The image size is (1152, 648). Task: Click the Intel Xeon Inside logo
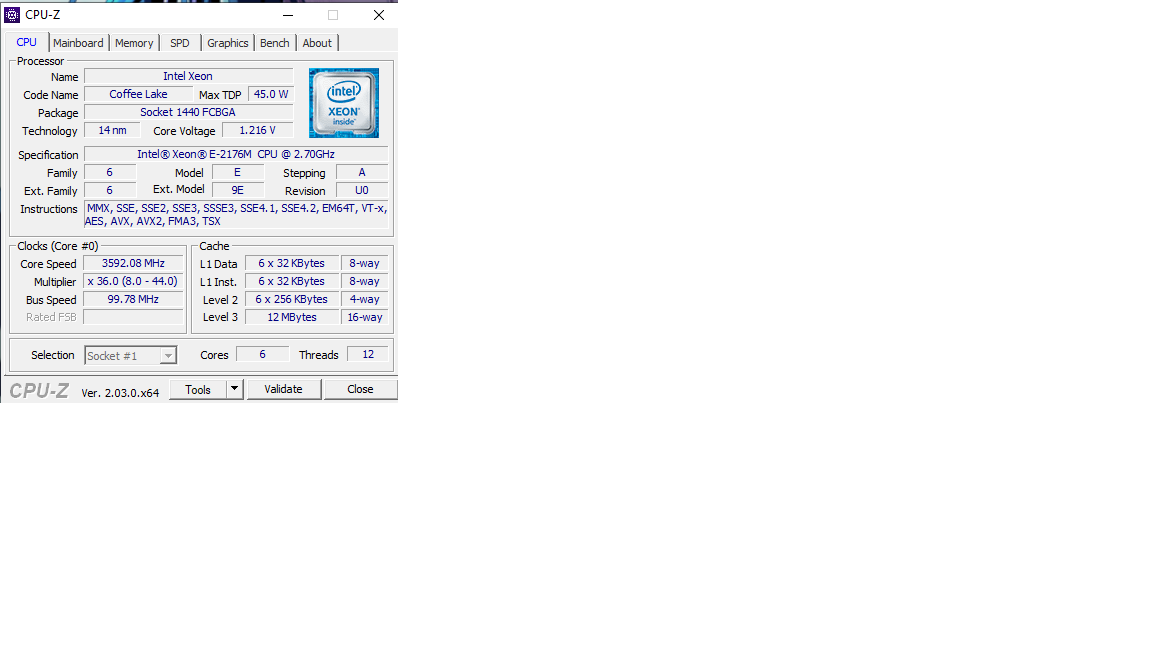click(344, 103)
